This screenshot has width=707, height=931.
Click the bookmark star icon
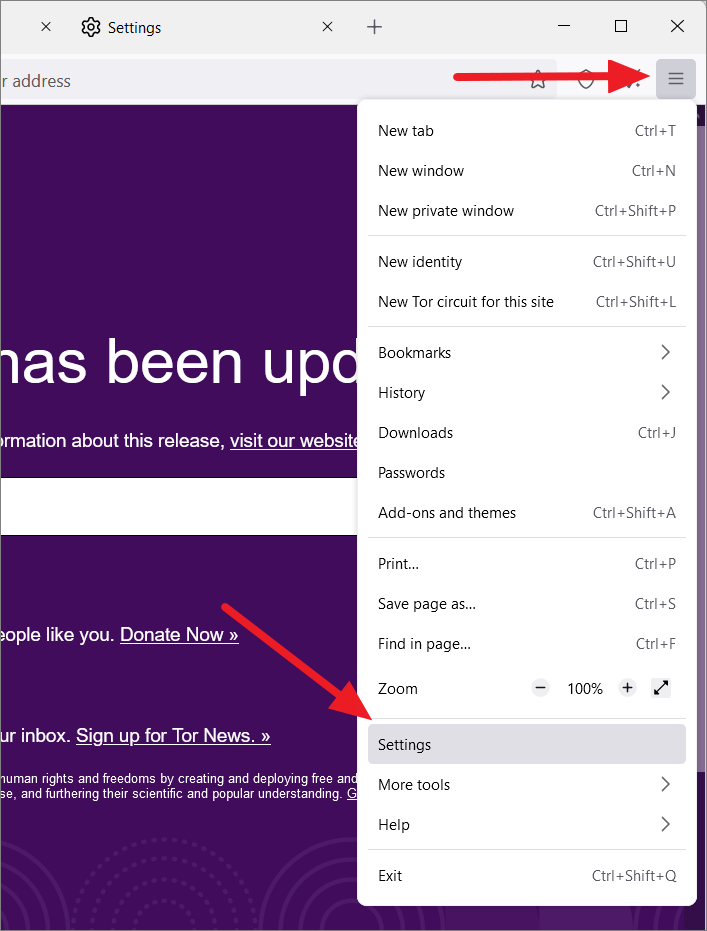(538, 78)
